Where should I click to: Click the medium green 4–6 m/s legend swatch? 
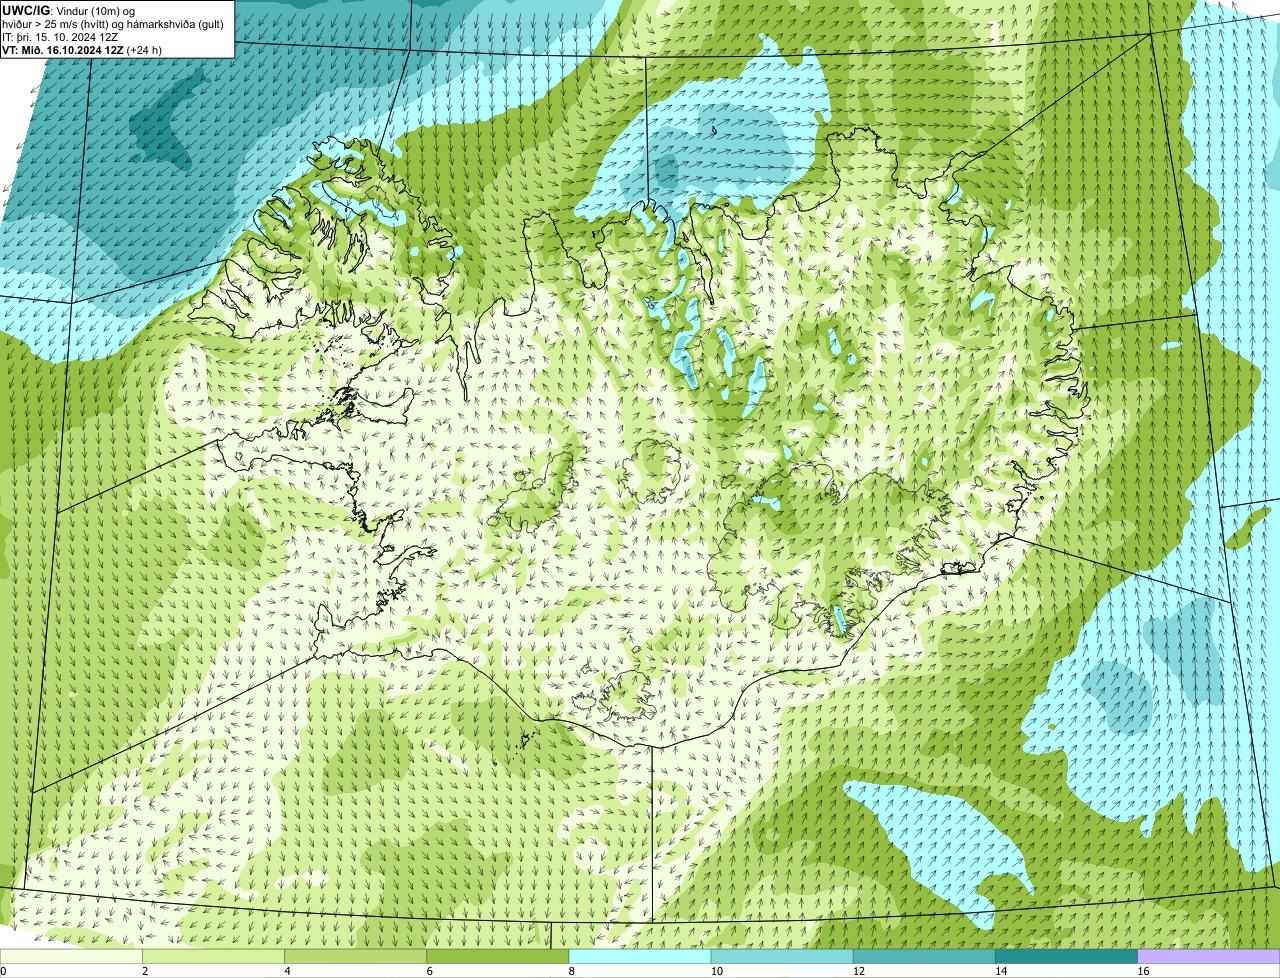[356, 957]
